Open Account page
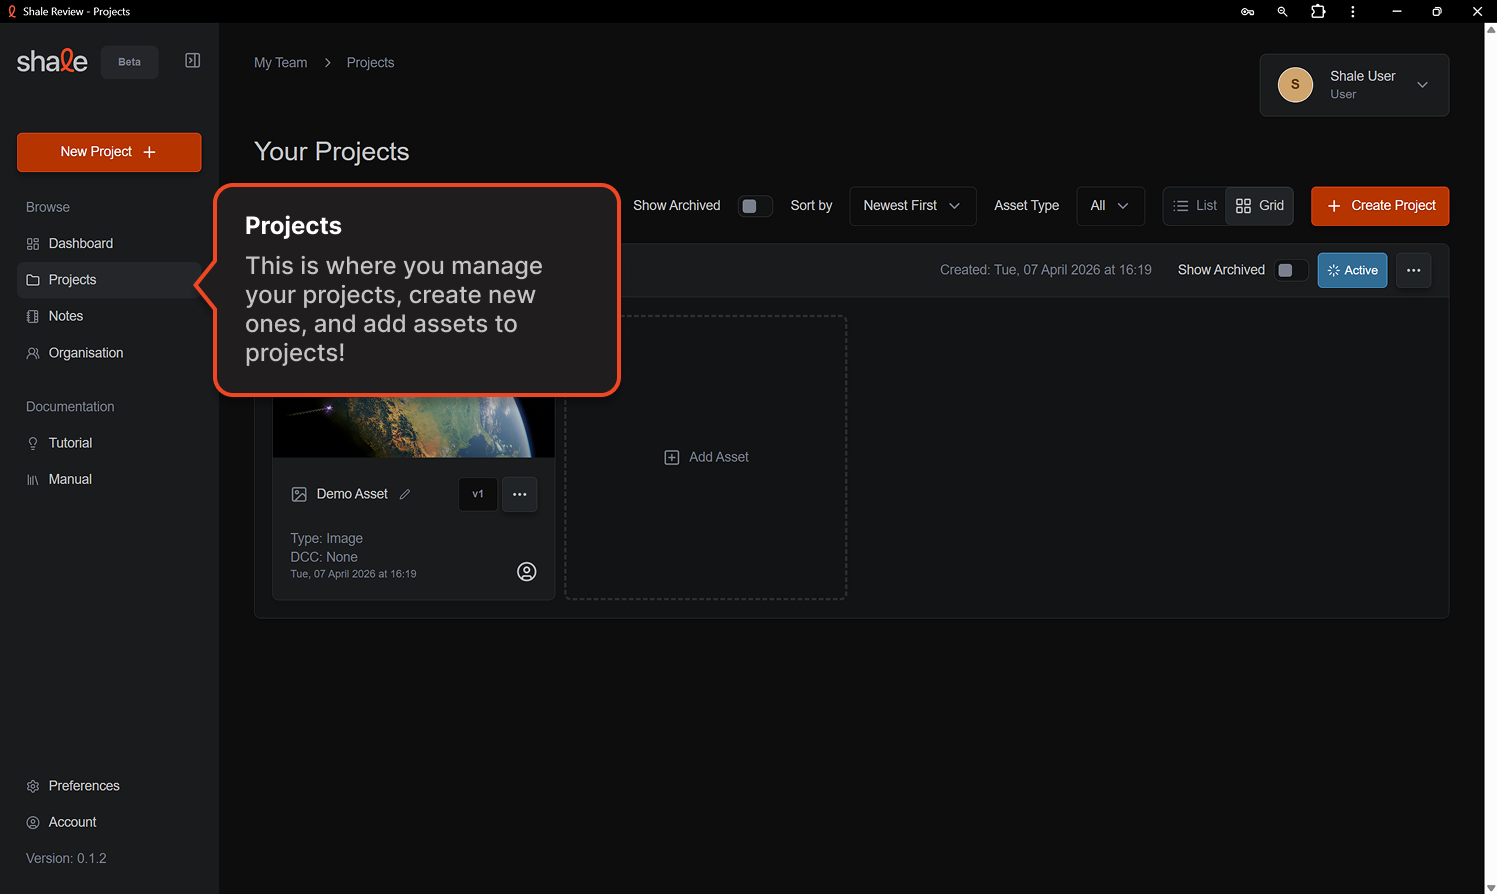 coord(109,822)
